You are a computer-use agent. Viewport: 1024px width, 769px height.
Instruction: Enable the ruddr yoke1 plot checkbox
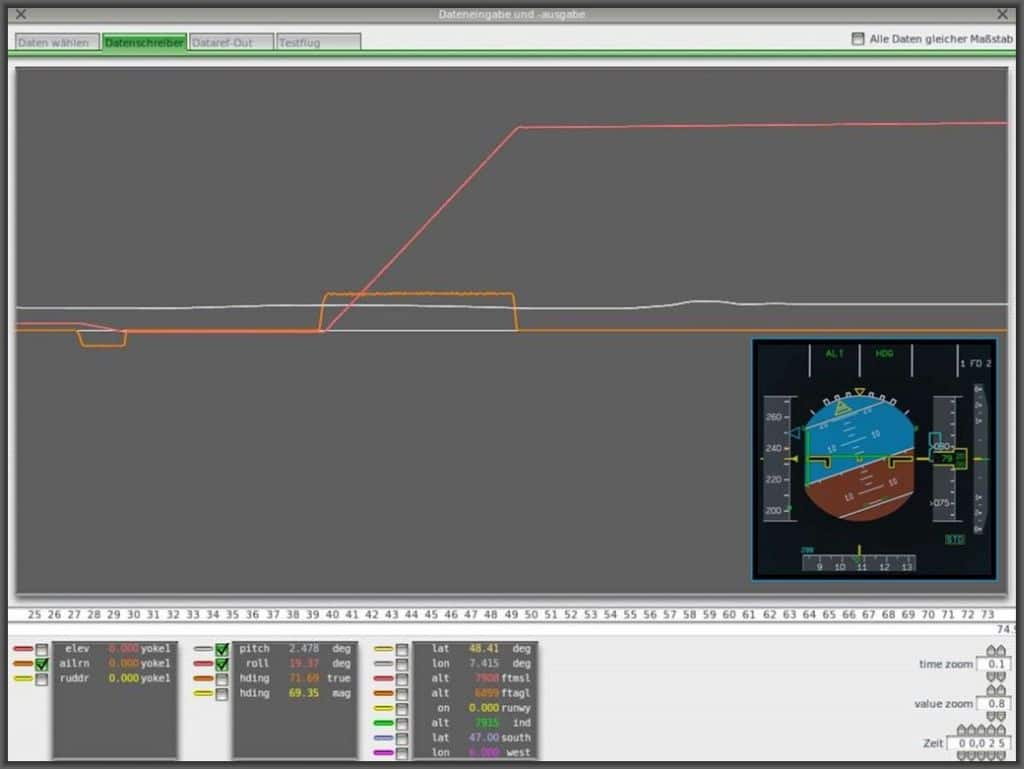point(42,679)
